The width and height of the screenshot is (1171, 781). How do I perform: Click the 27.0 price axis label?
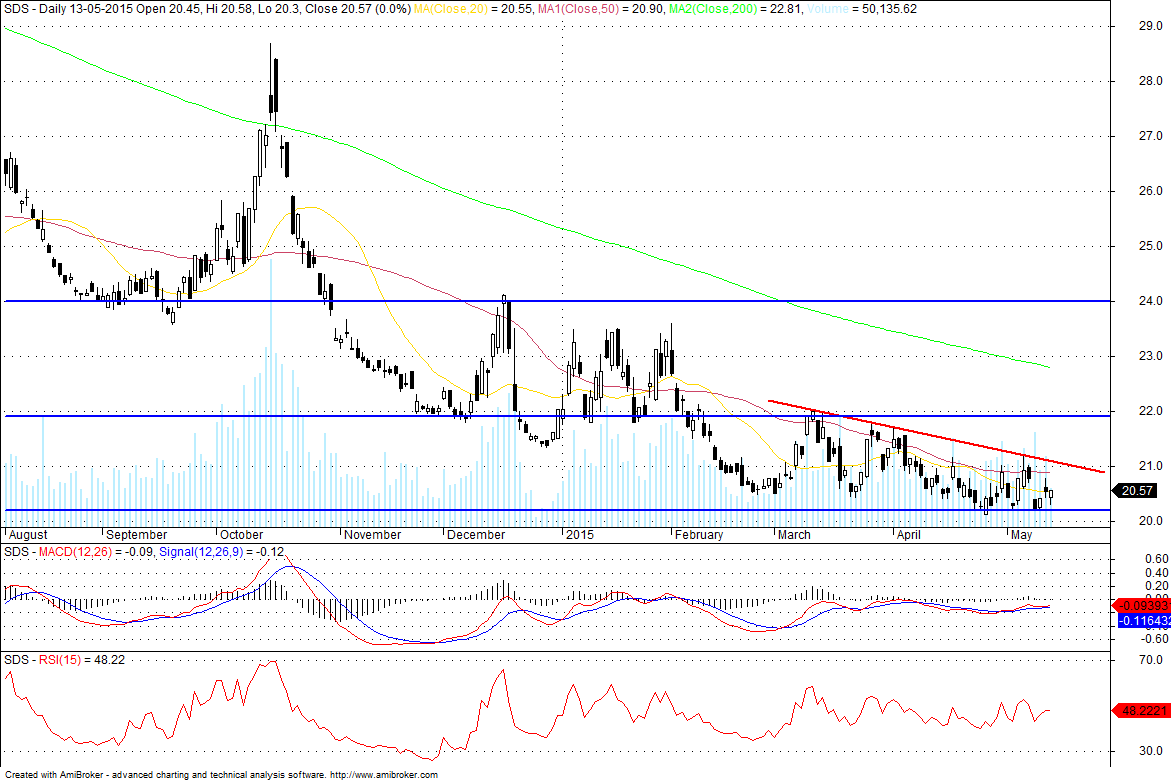coord(1150,136)
